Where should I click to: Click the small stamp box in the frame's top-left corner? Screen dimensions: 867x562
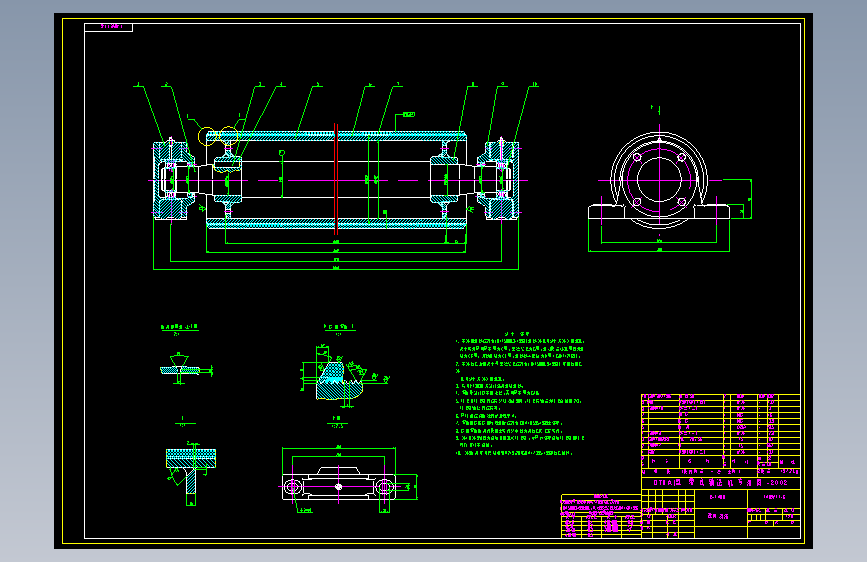[x=108, y=27]
